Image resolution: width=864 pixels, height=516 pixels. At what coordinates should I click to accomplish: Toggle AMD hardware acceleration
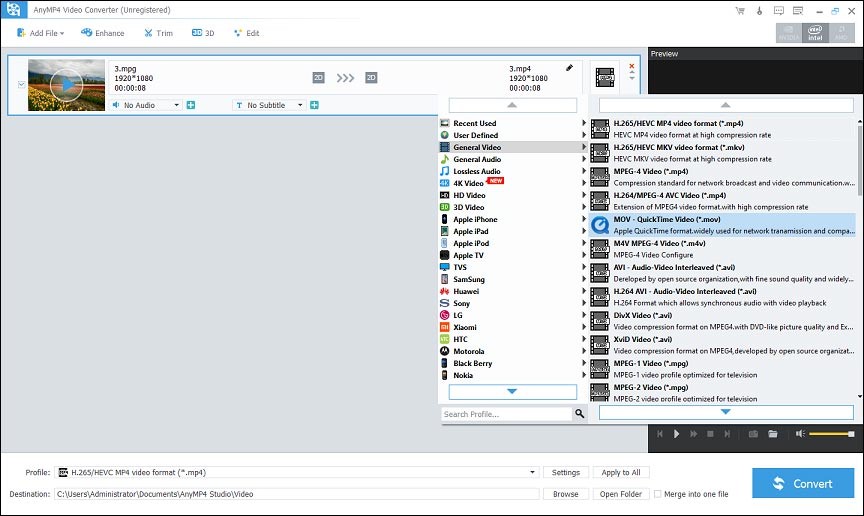tap(841, 33)
